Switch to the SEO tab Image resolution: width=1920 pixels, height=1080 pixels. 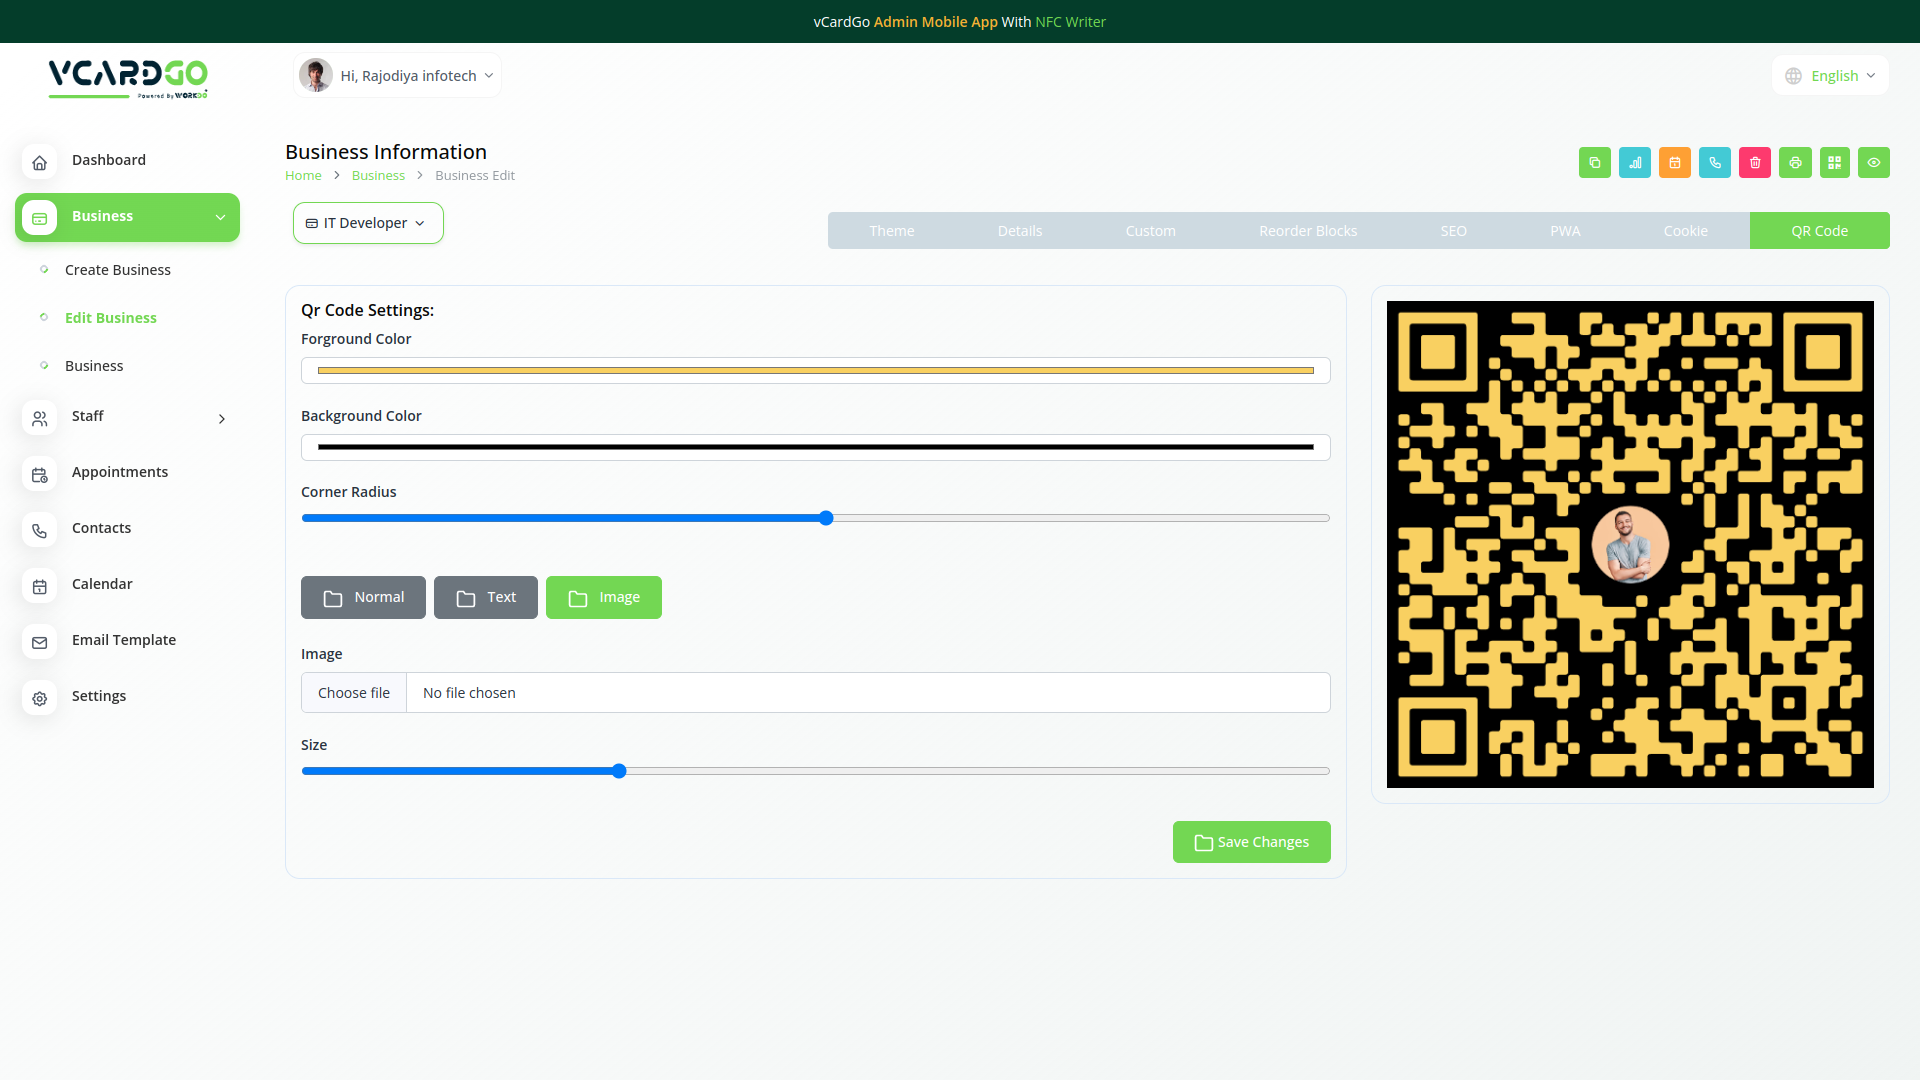point(1453,231)
